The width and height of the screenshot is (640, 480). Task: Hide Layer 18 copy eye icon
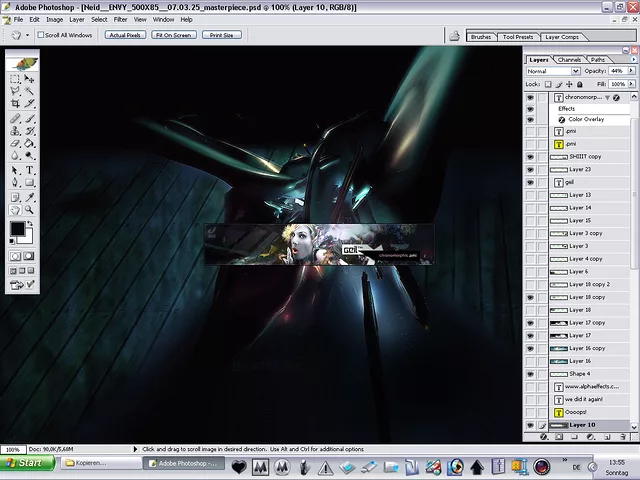[x=530, y=298]
